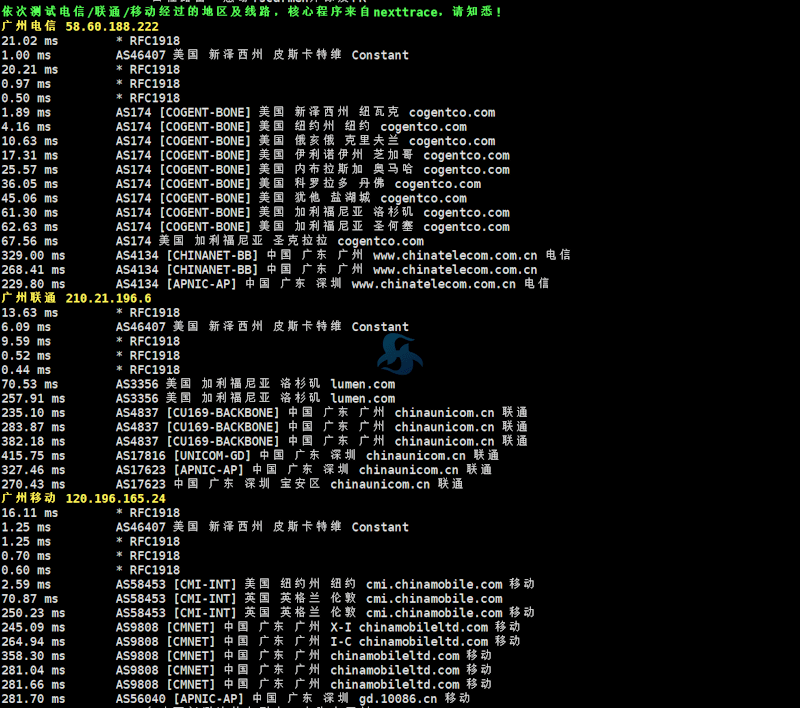800x708 pixels.
Task: Select '丹佛' in the 36.05 ms row
Action: point(371,184)
